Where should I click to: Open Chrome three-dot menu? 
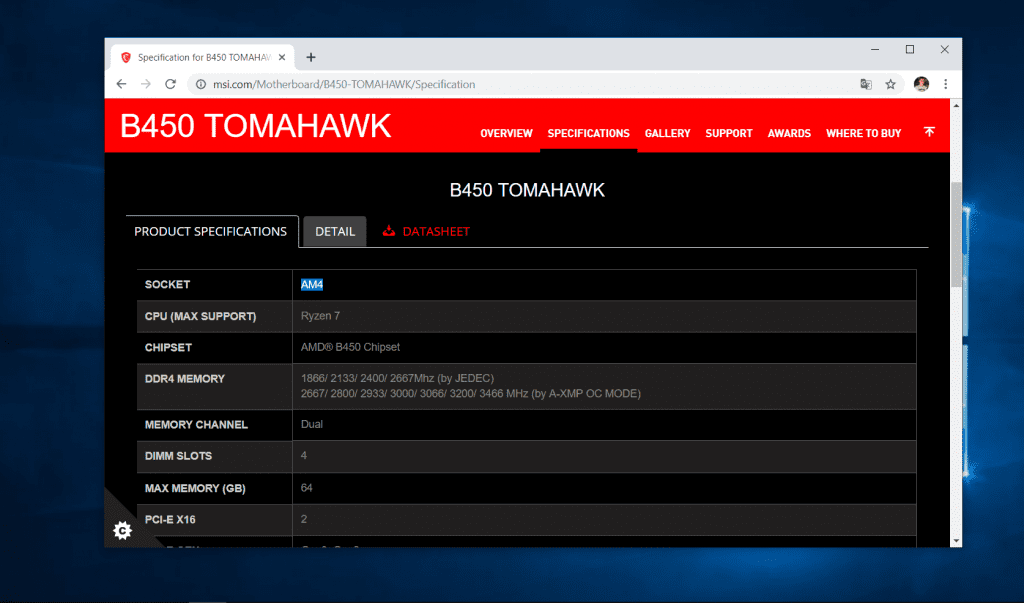pos(945,84)
